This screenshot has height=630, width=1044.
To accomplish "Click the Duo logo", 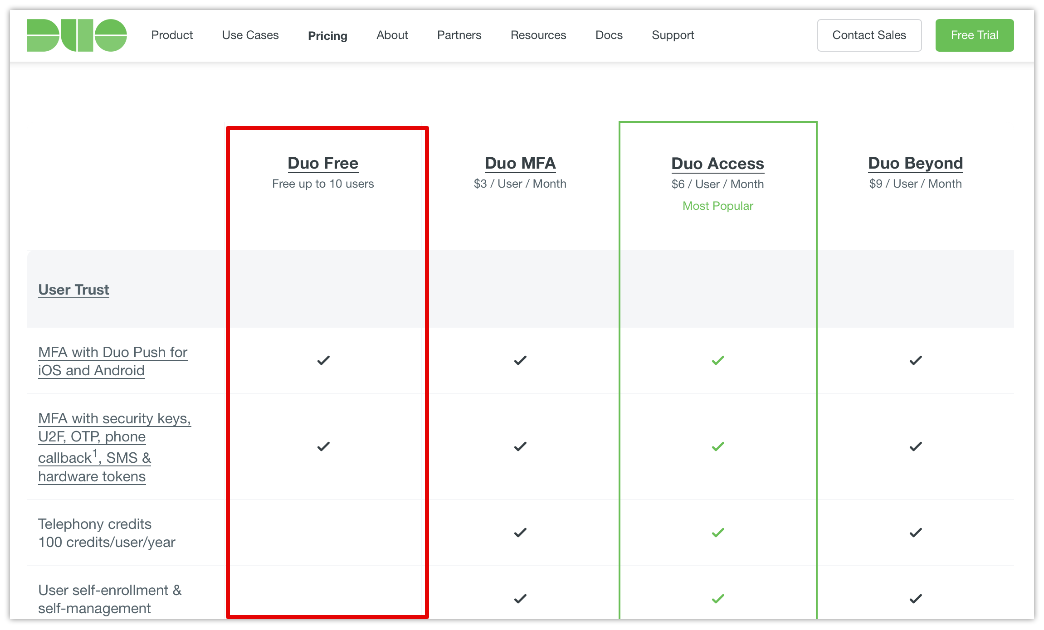I will pos(77,35).
